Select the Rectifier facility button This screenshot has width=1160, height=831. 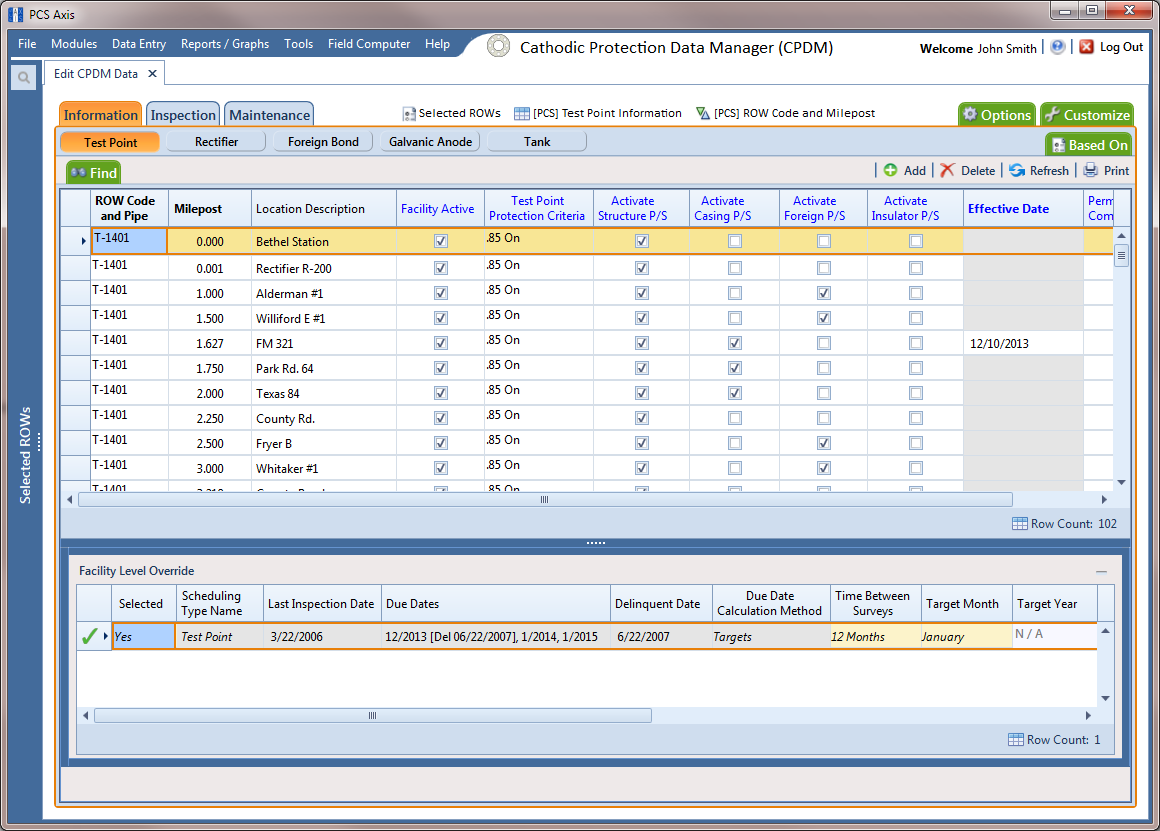(x=216, y=141)
